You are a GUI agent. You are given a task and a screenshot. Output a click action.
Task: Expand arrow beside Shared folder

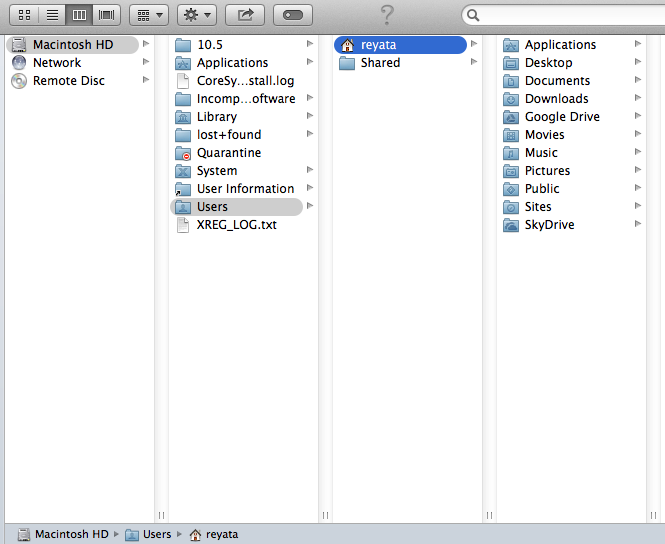click(474, 62)
